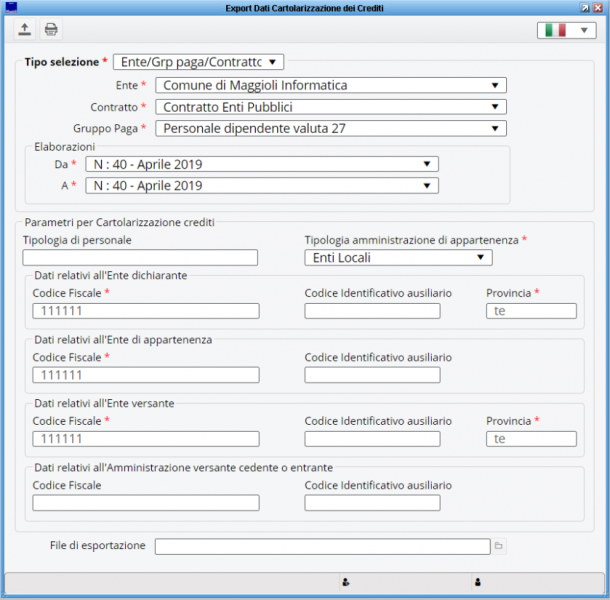Click Ente versante Codice Identificativo ausiliario field
Image resolution: width=610 pixels, height=600 pixels.
(372, 439)
